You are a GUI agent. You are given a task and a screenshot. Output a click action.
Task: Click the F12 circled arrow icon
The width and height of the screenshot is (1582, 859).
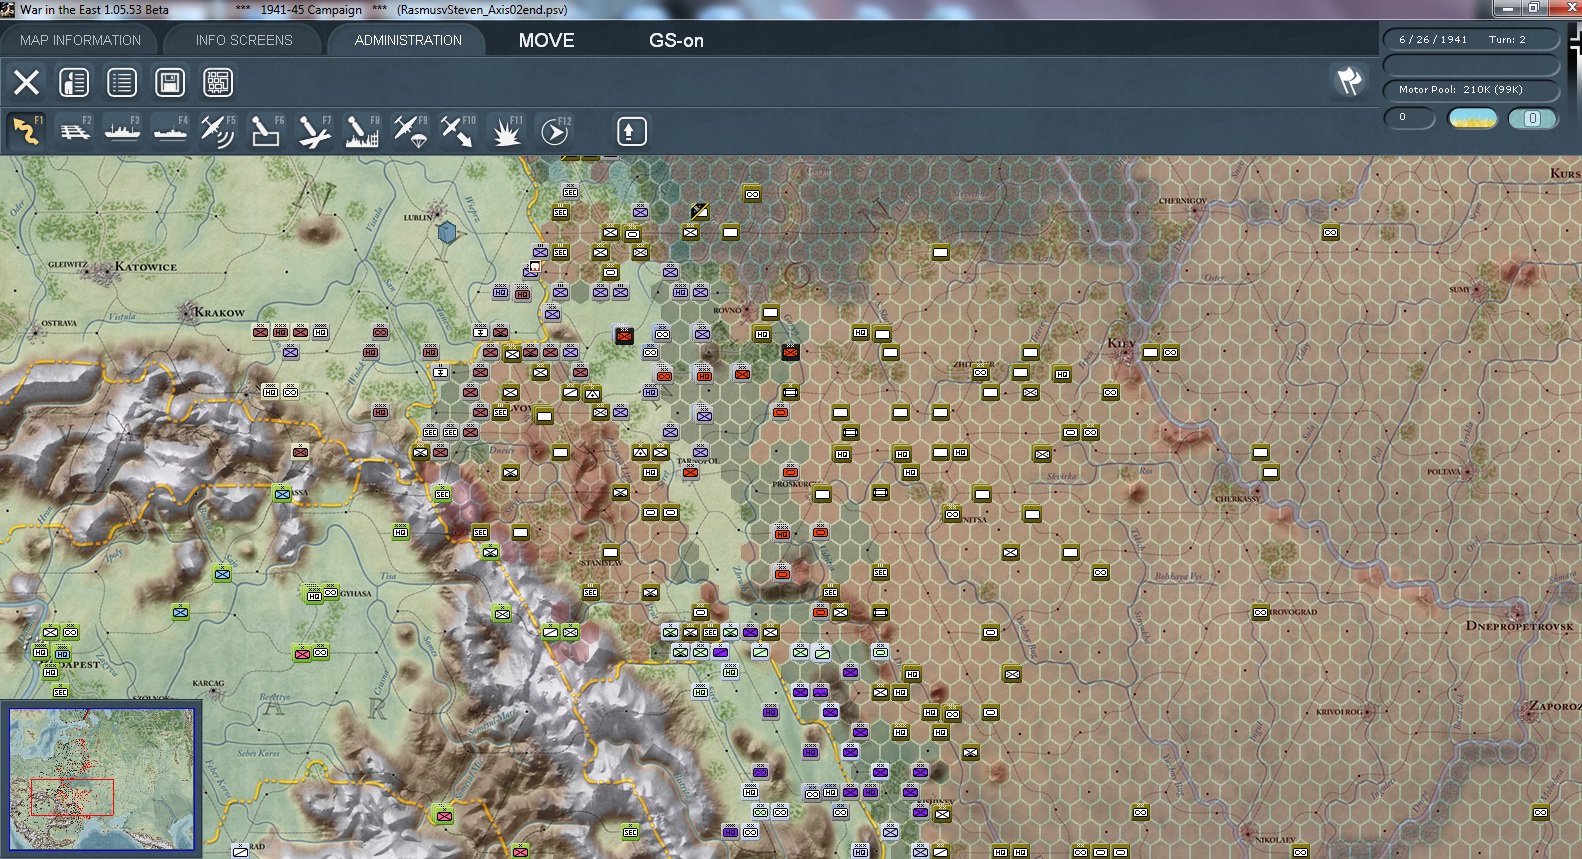[555, 131]
